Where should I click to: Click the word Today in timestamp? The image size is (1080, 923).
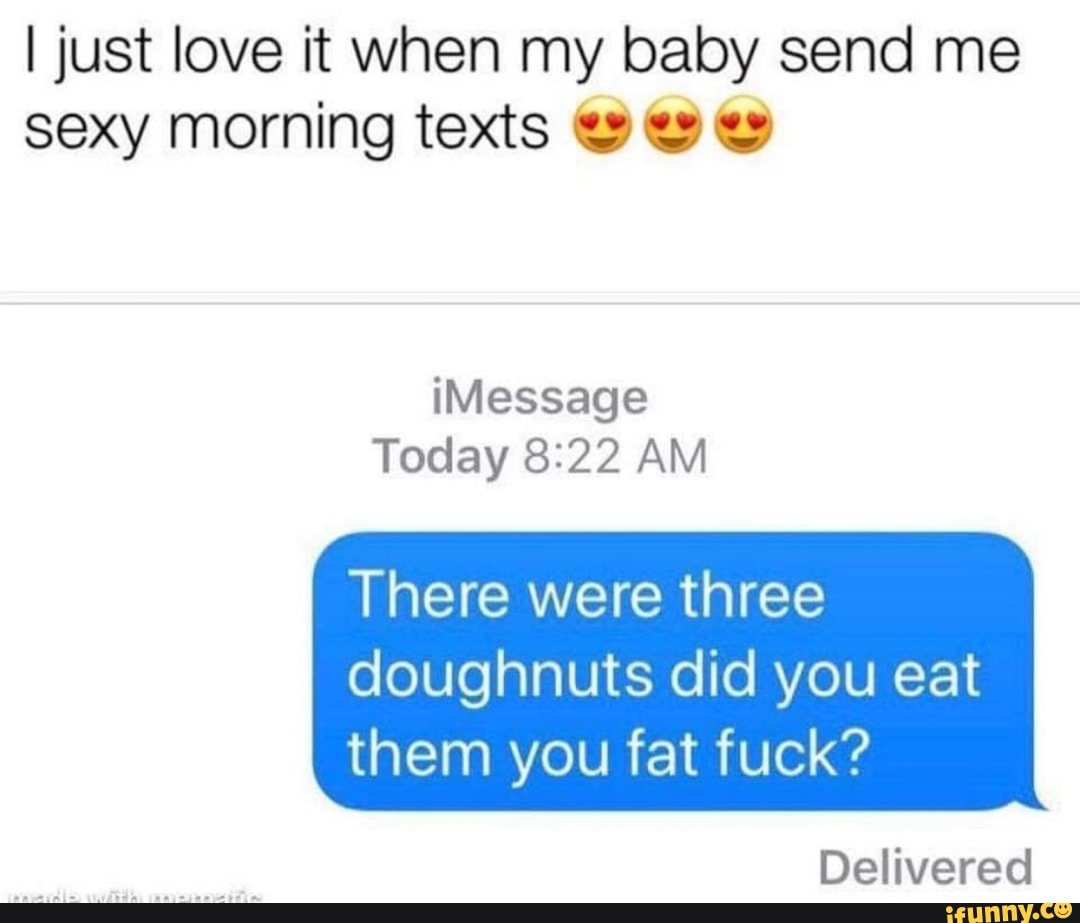[440, 459]
